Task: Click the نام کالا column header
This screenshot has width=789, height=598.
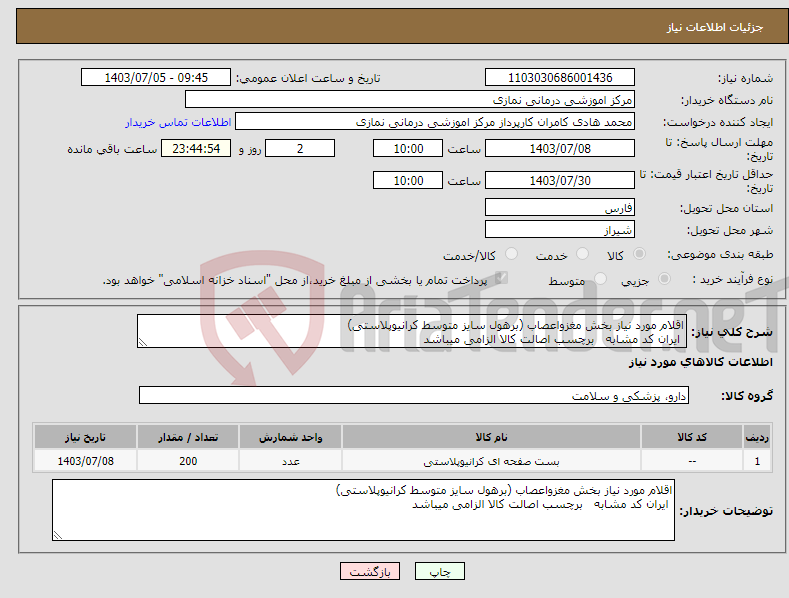Action: coord(491,437)
